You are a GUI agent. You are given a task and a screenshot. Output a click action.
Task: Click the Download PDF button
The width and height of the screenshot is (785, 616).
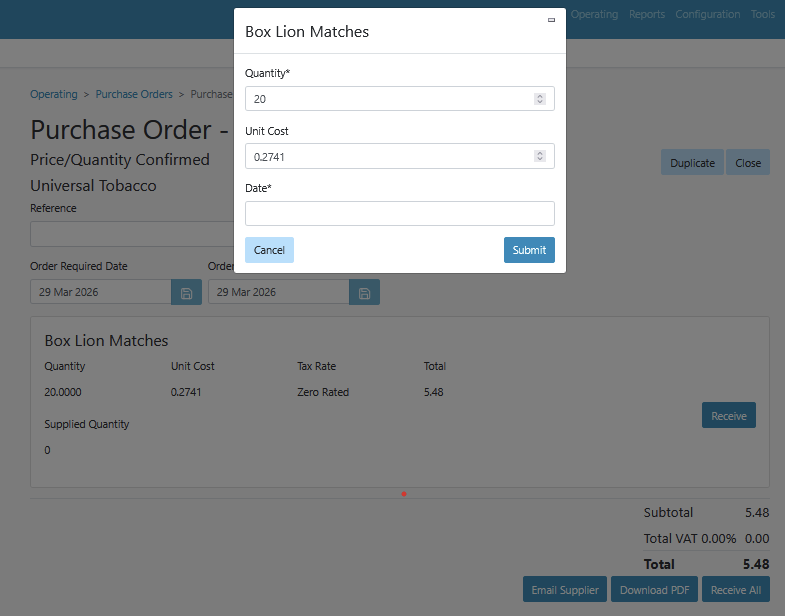pyautogui.click(x=654, y=589)
